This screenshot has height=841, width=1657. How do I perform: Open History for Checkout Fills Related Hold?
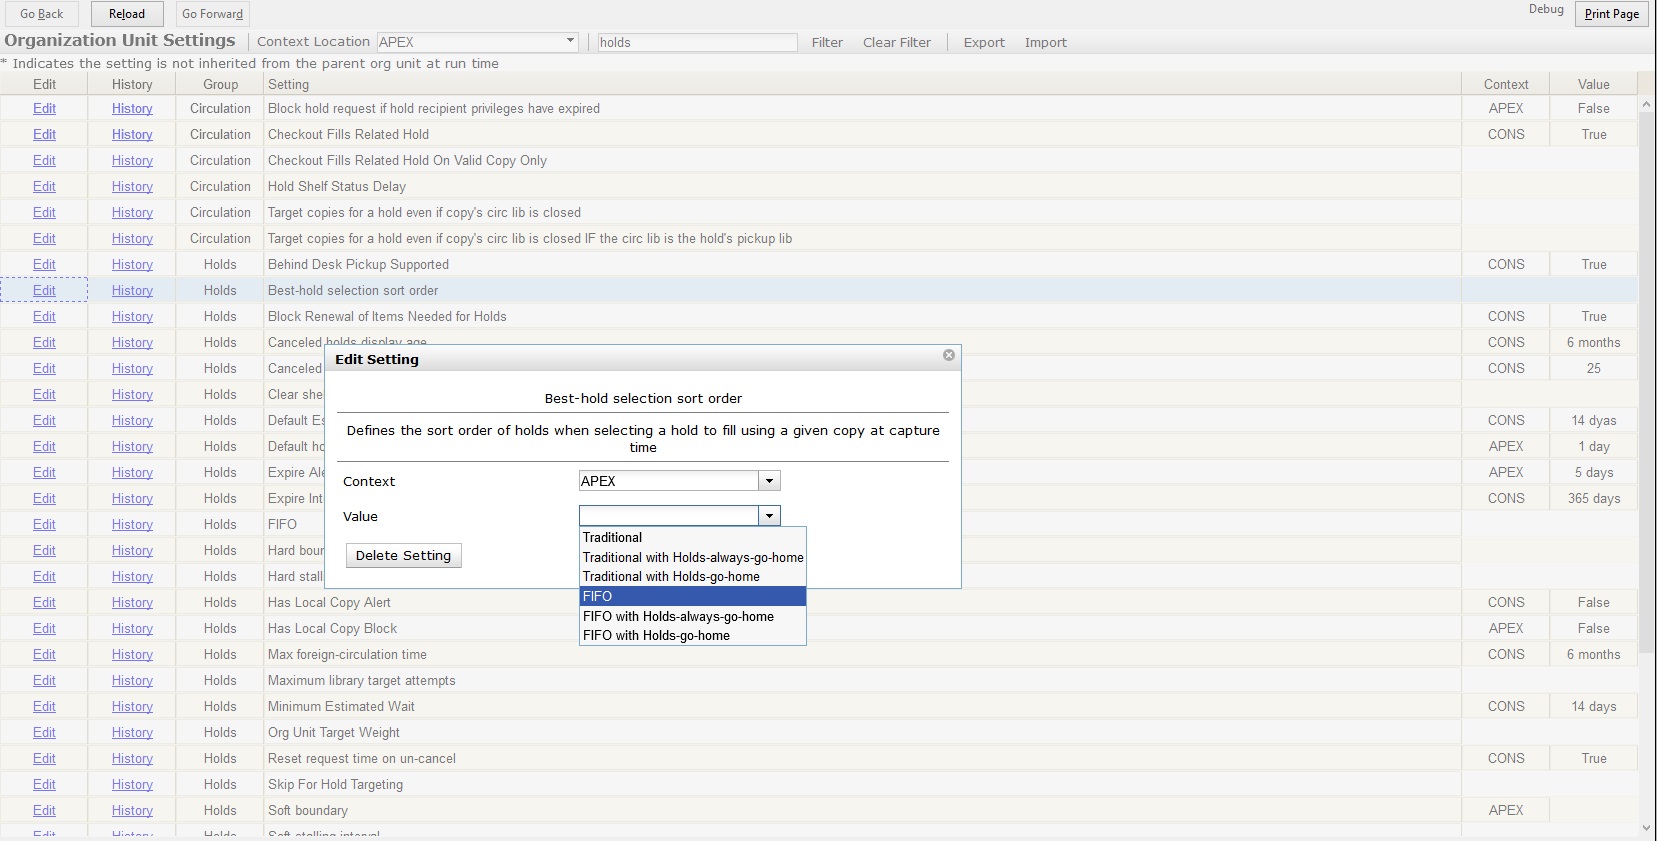click(x=132, y=134)
